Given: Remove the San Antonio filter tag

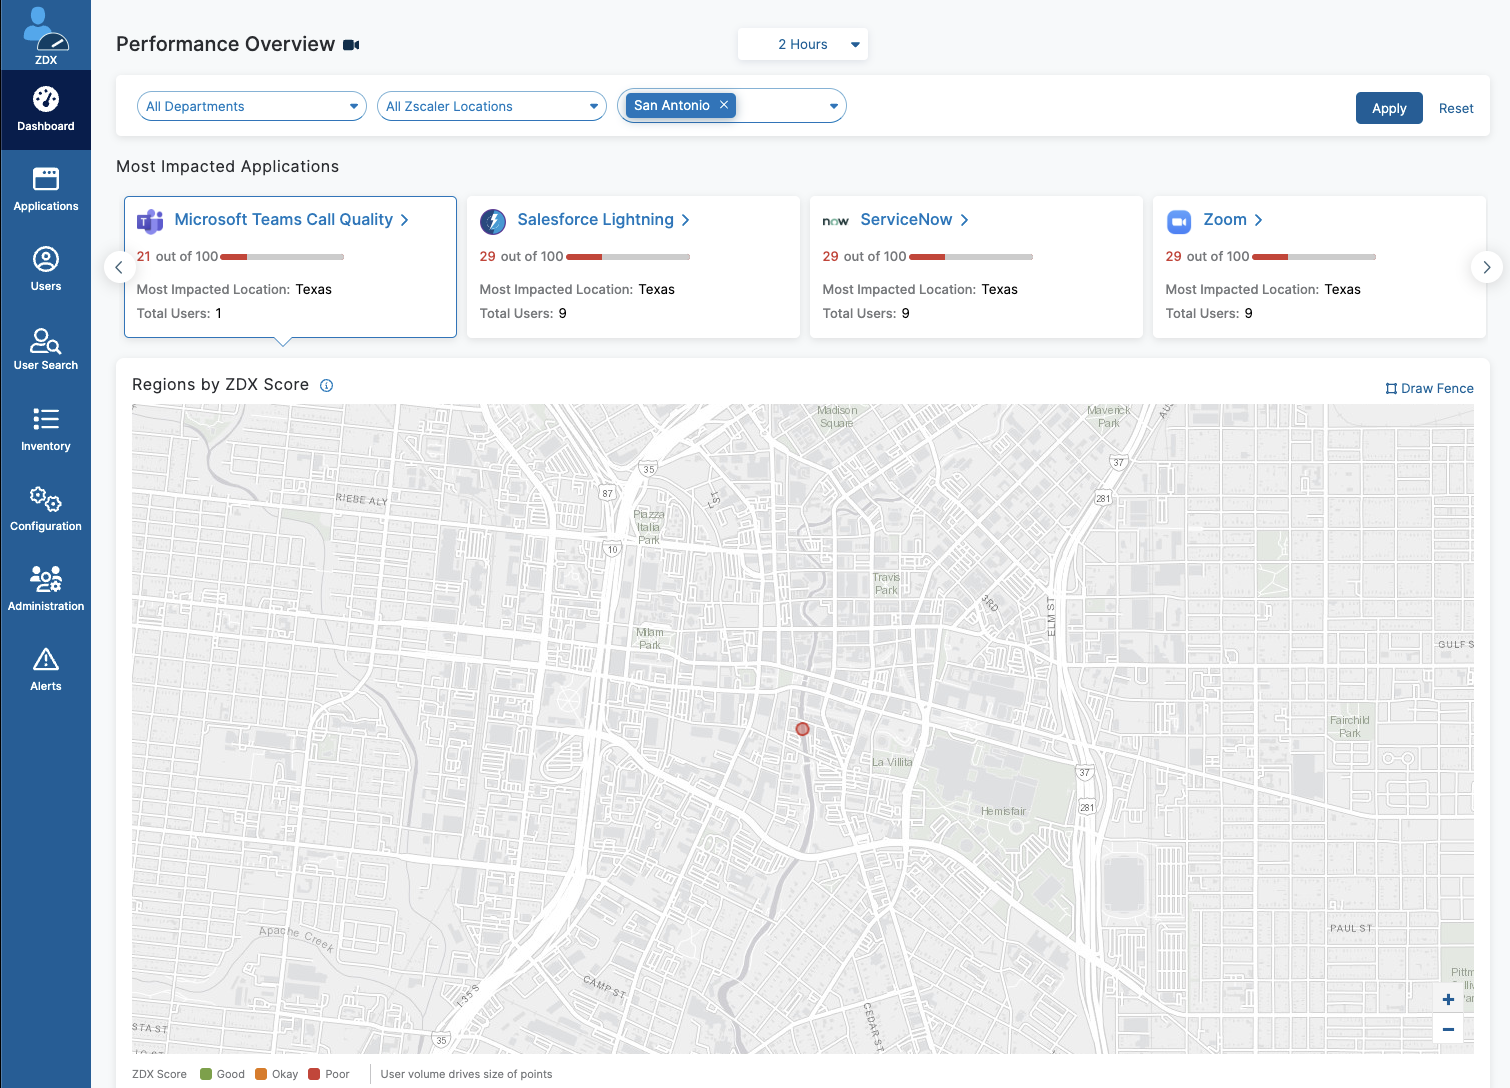Looking at the screenshot, I should [724, 105].
